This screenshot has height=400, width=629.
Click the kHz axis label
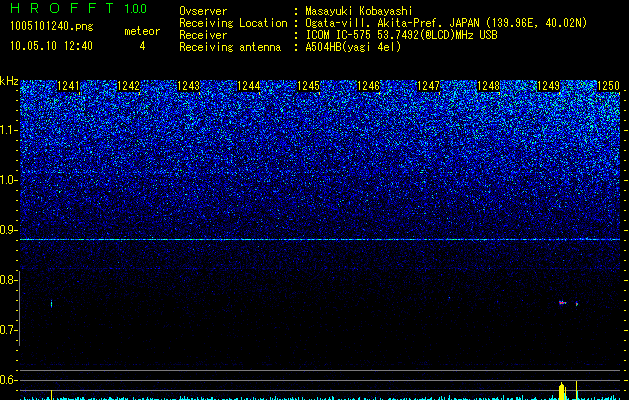(9, 81)
